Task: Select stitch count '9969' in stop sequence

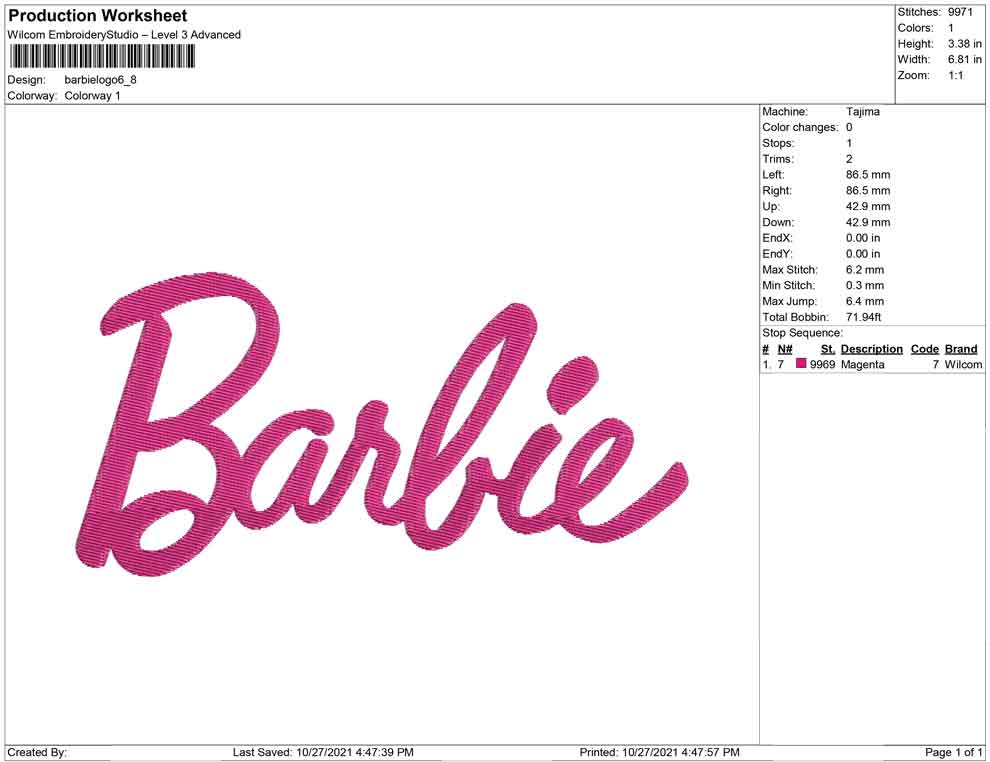Action: tap(822, 364)
